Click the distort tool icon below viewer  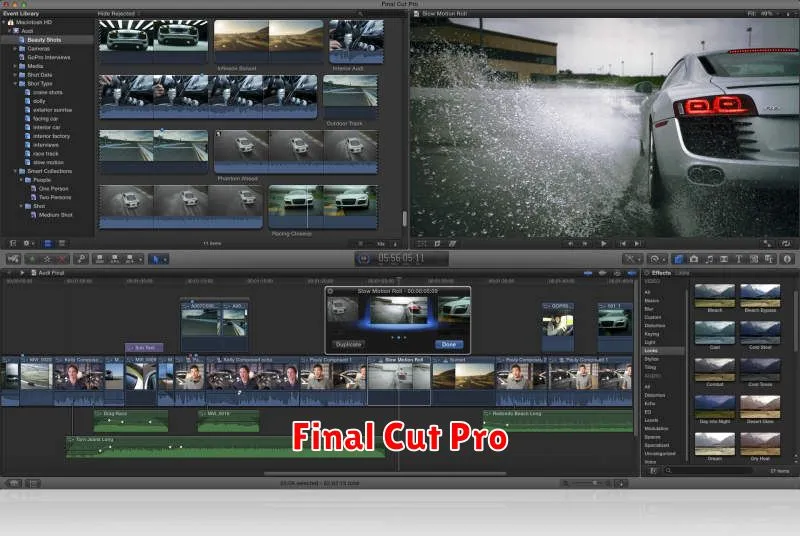click(452, 244)
